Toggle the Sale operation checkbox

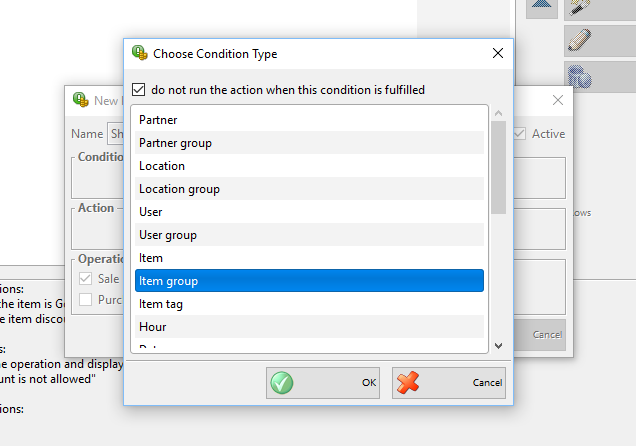pos(86,279)
